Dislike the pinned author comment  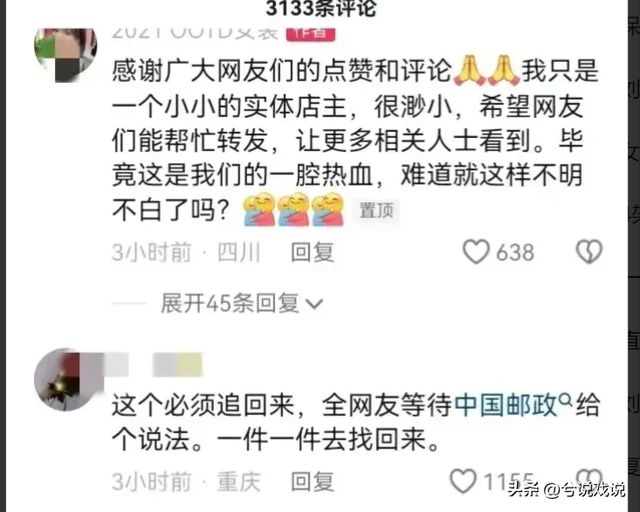[589, 251]
